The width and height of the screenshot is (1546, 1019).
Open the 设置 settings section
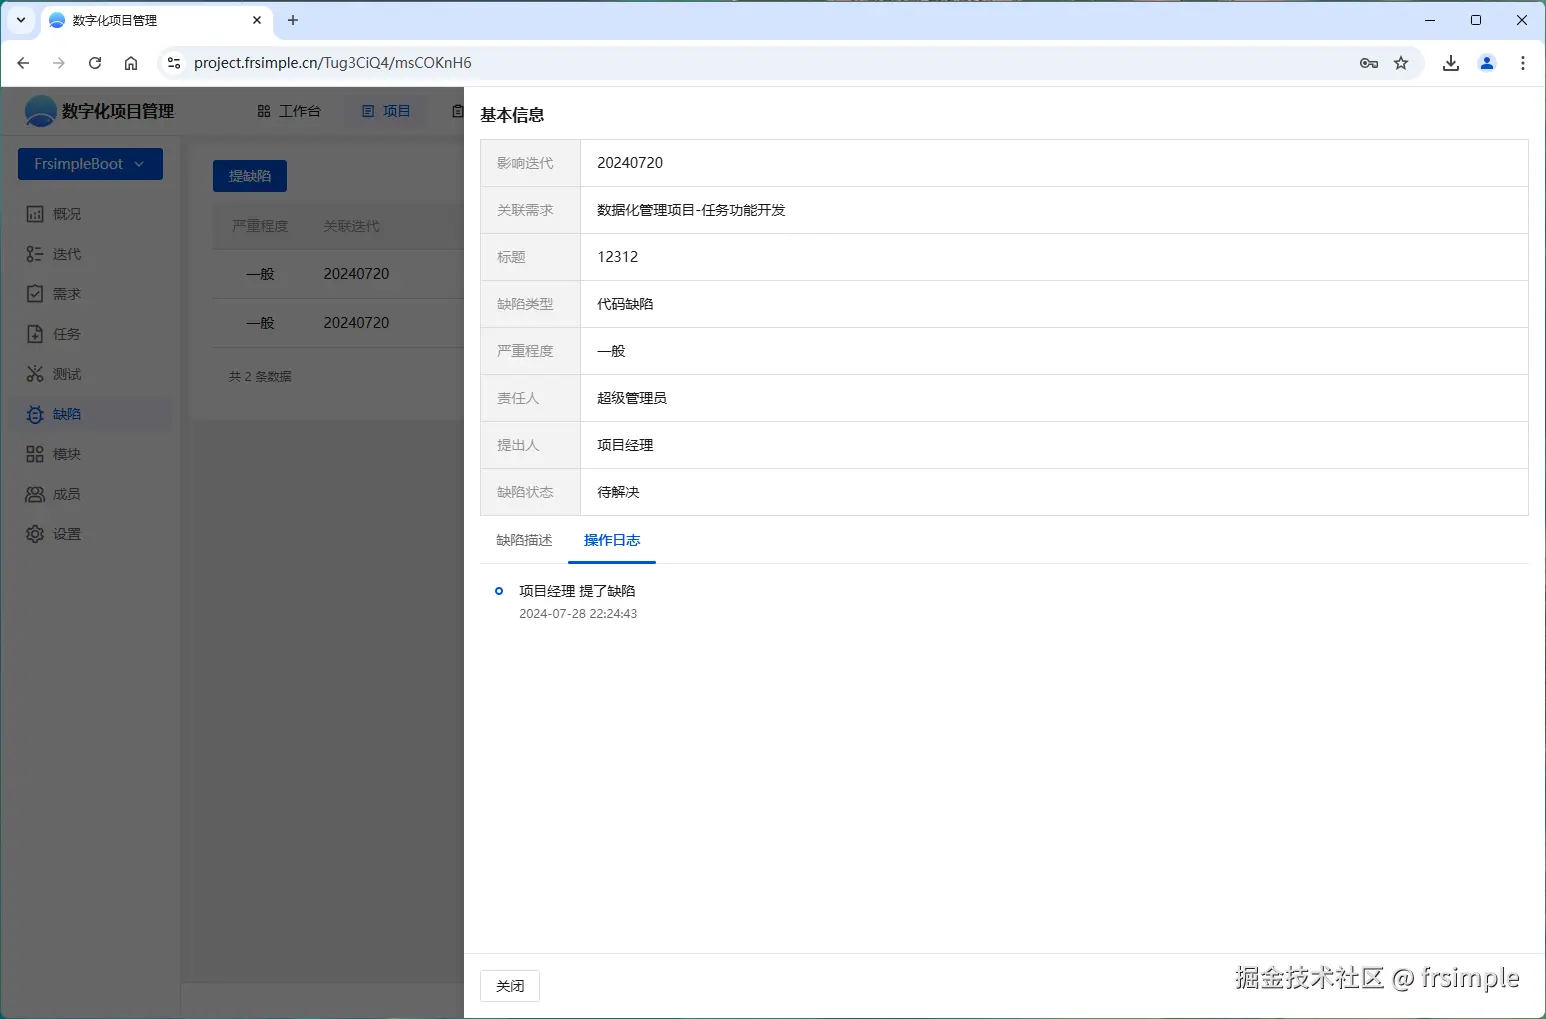[x=66, y=533]
